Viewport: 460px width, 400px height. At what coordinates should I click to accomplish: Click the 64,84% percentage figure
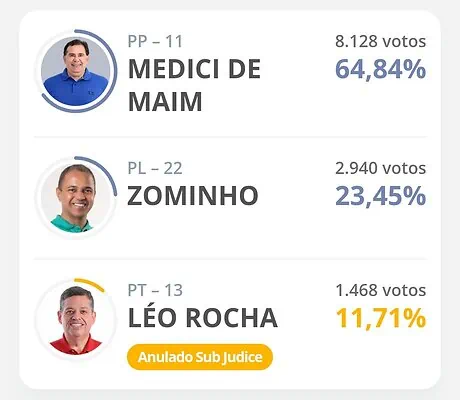[x=380, y=69]
